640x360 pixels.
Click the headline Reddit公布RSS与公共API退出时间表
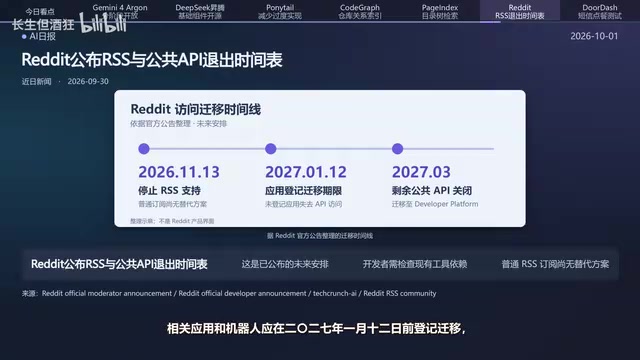pyautogui.click(x=152, y=60)
